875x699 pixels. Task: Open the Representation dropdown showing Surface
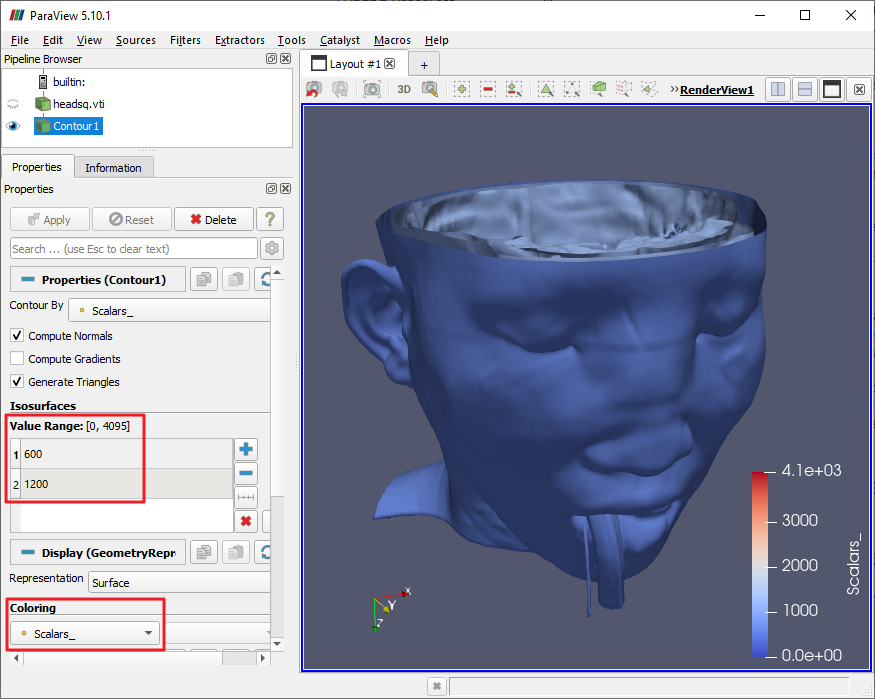click(179, 582)
